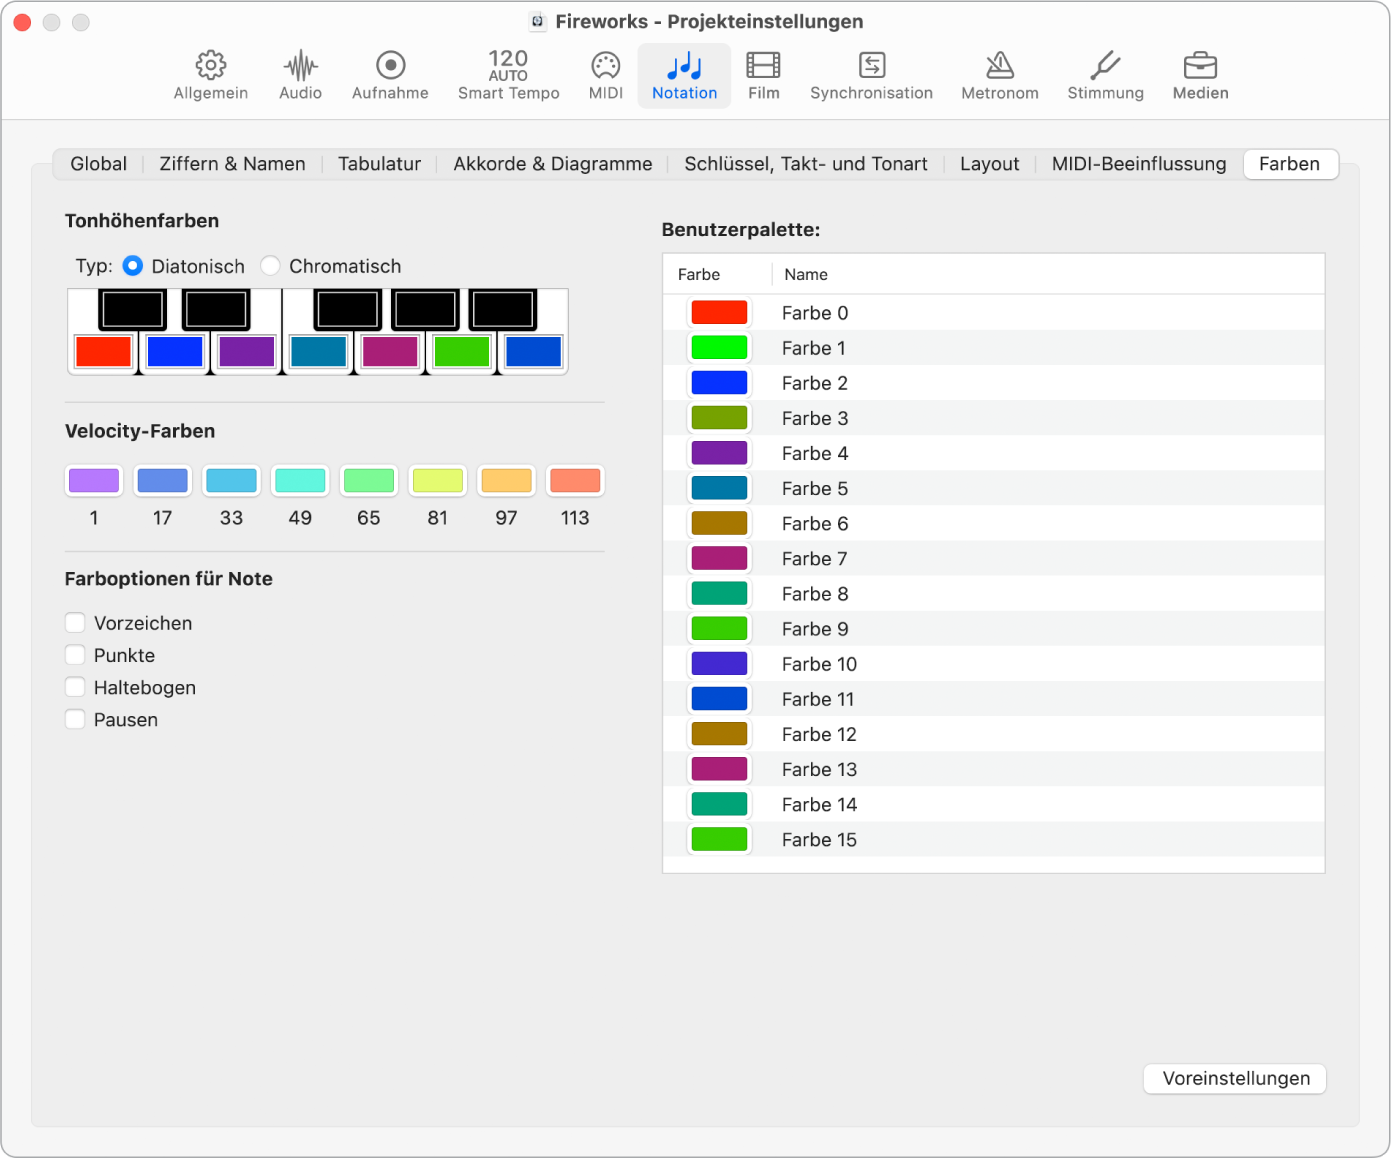Click the green piano key color swatch
1391x1160 pixels.
tap(461, 351)
